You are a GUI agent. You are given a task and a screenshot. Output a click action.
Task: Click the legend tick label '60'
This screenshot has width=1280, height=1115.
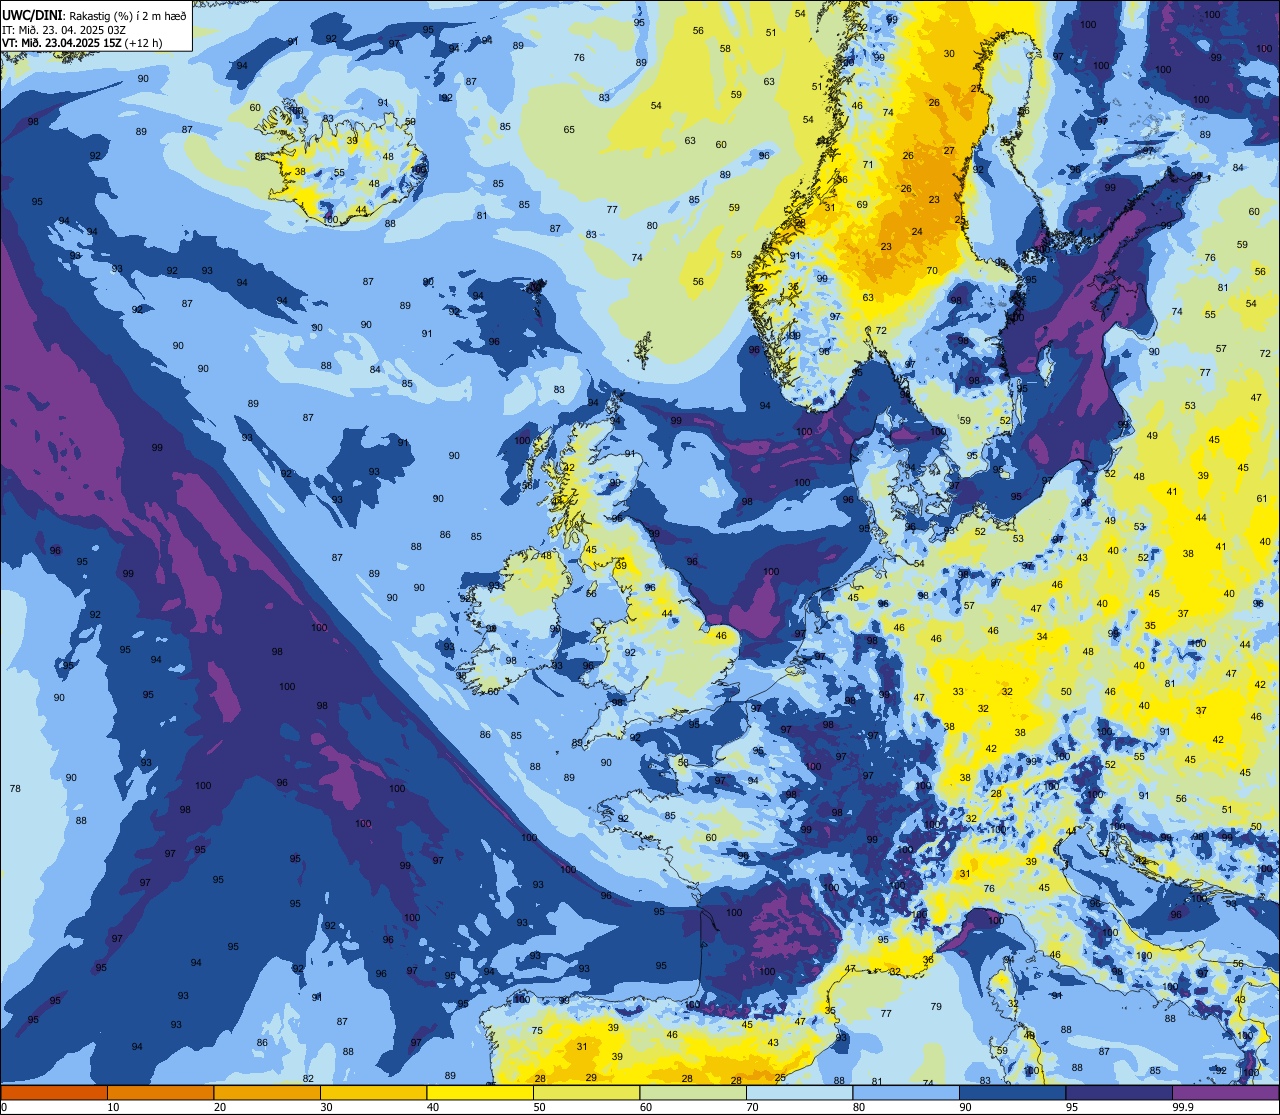coord(646,1107)
